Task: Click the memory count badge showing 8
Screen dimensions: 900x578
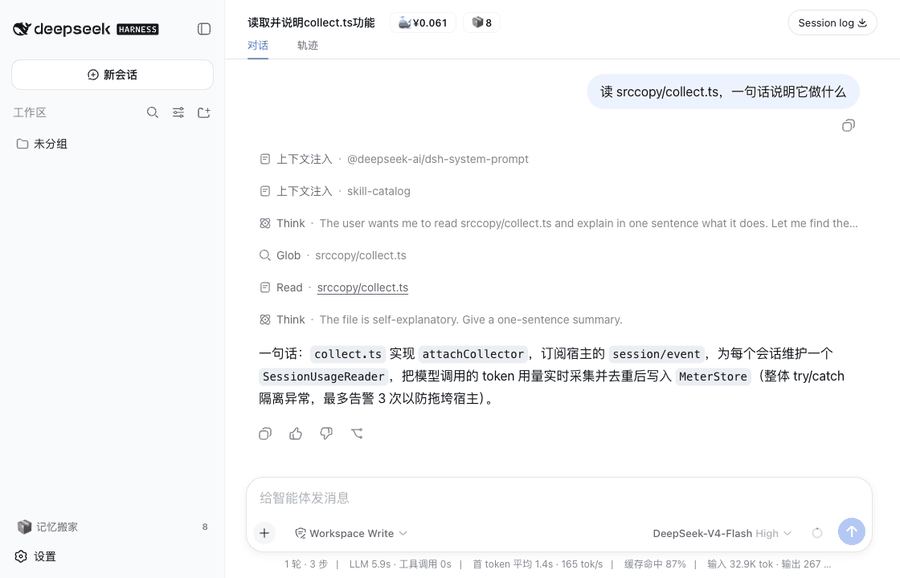Action: pyautogui.click(x=482, y=23)
